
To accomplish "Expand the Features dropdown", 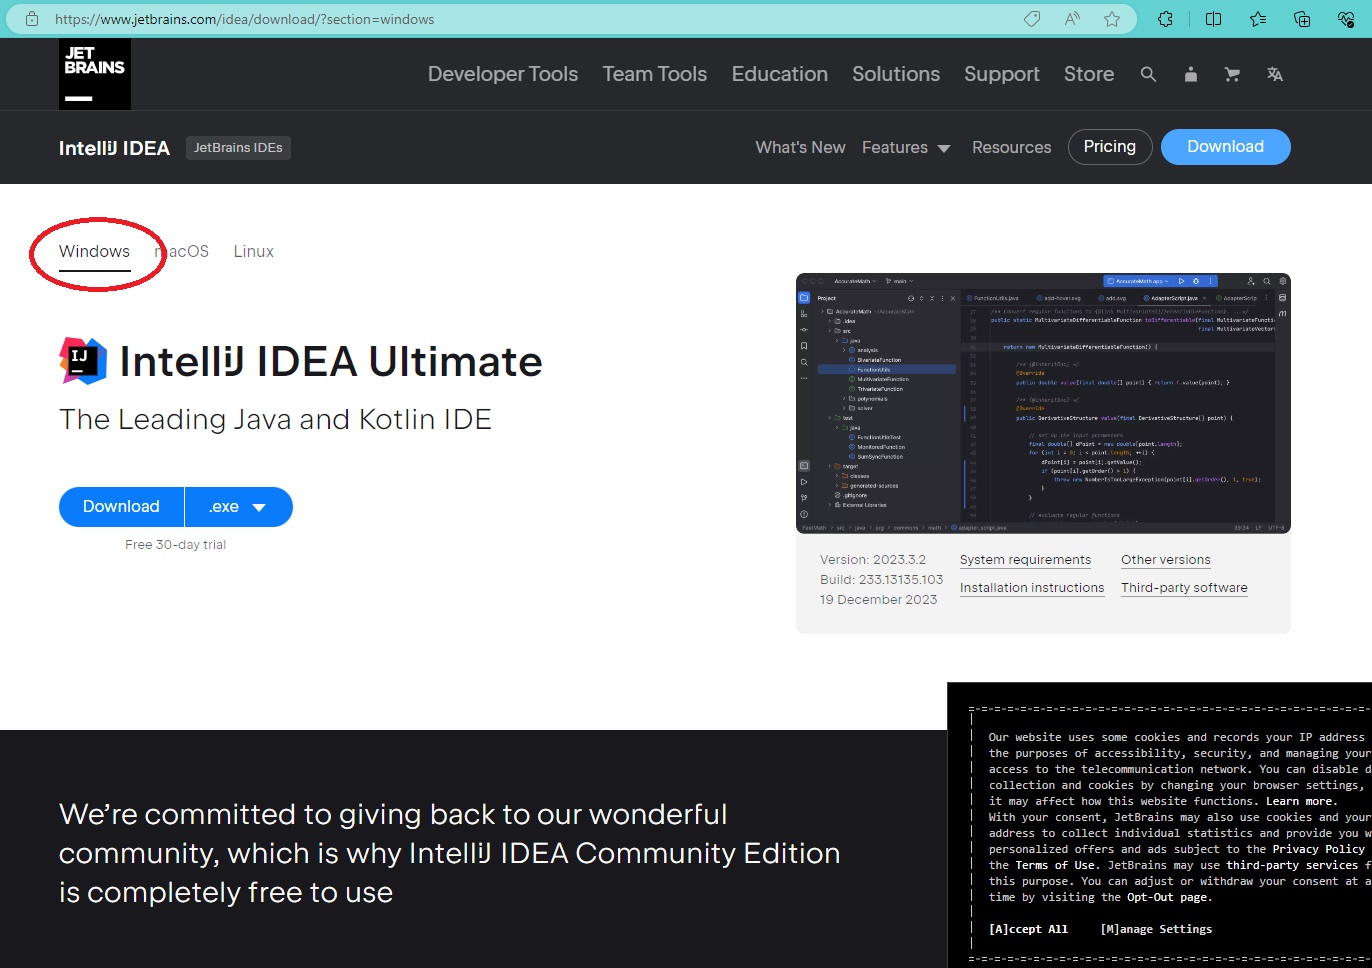I will tap(906, 147).
